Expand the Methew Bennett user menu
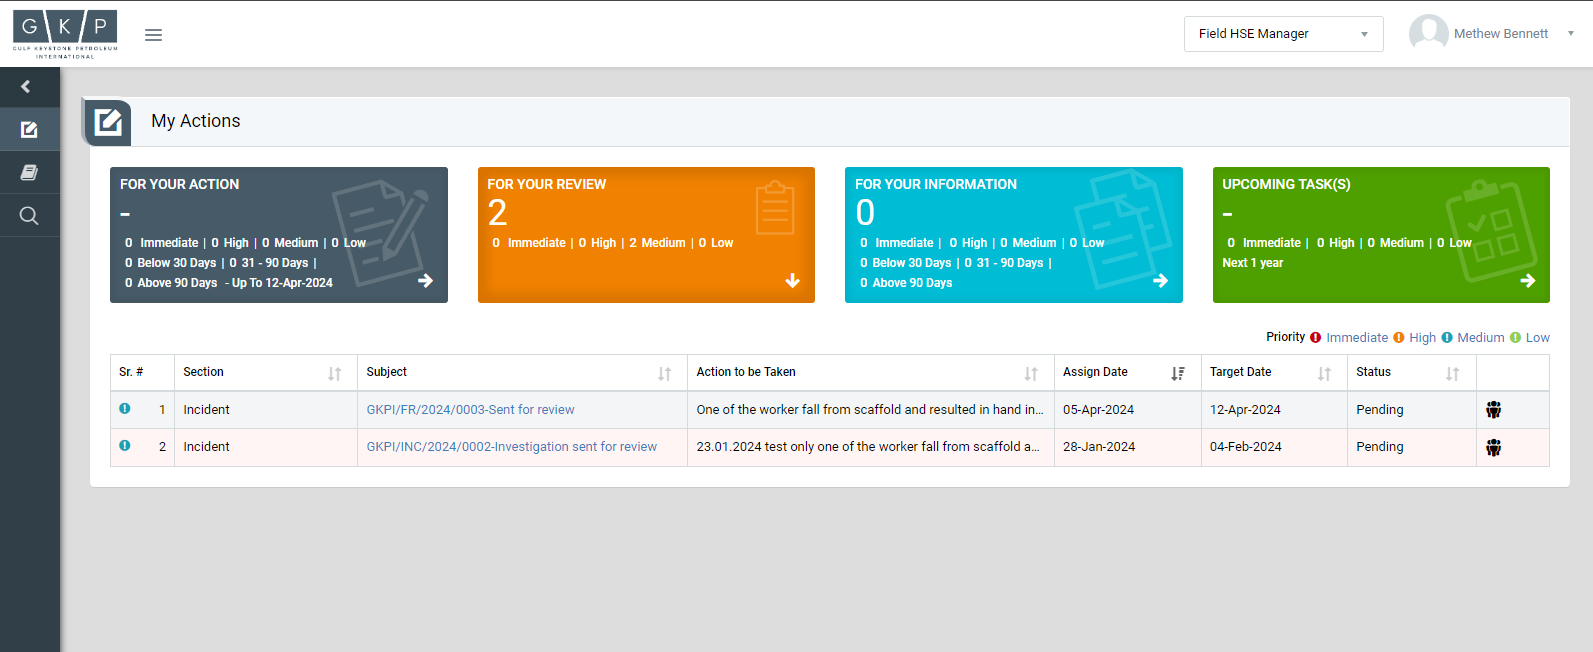 (x=1500, y=34)
